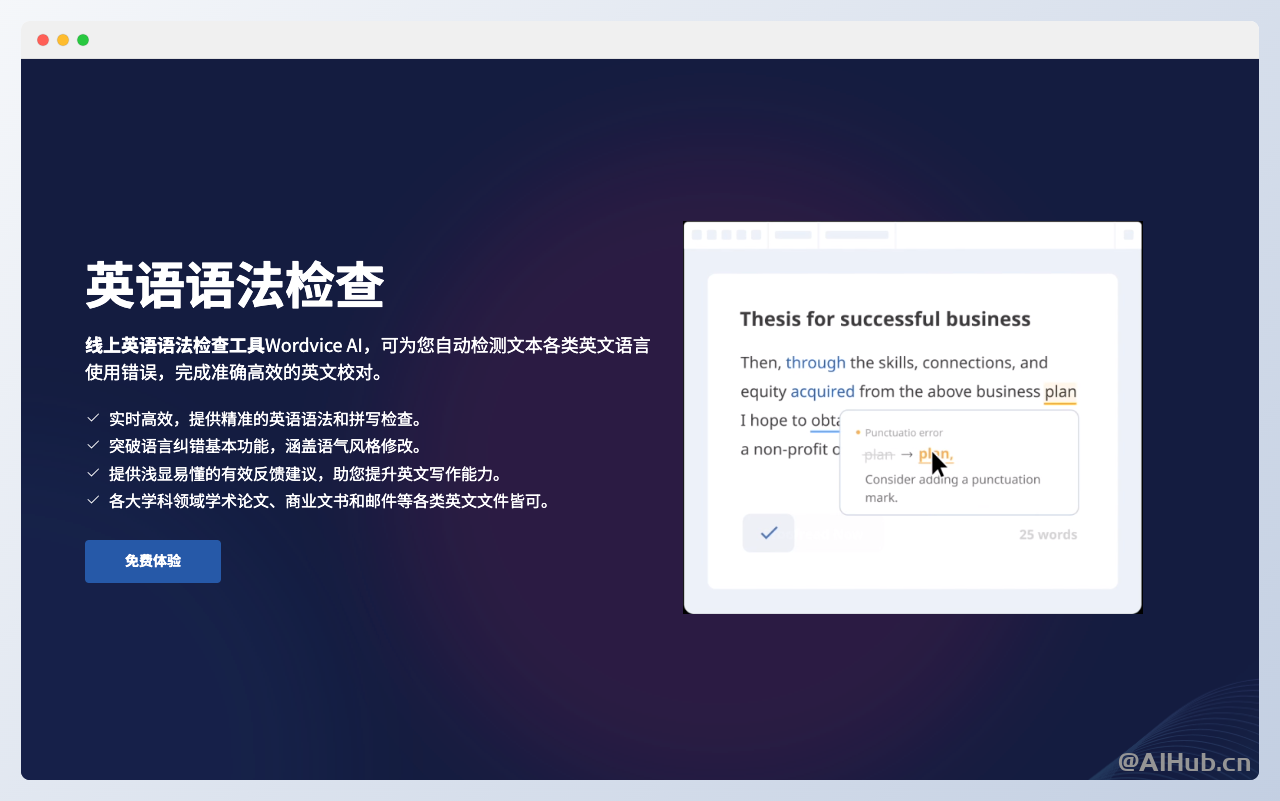Minimize the window with the yellow button
This screenshot has height=801, width=1280.
coord(63,40)
